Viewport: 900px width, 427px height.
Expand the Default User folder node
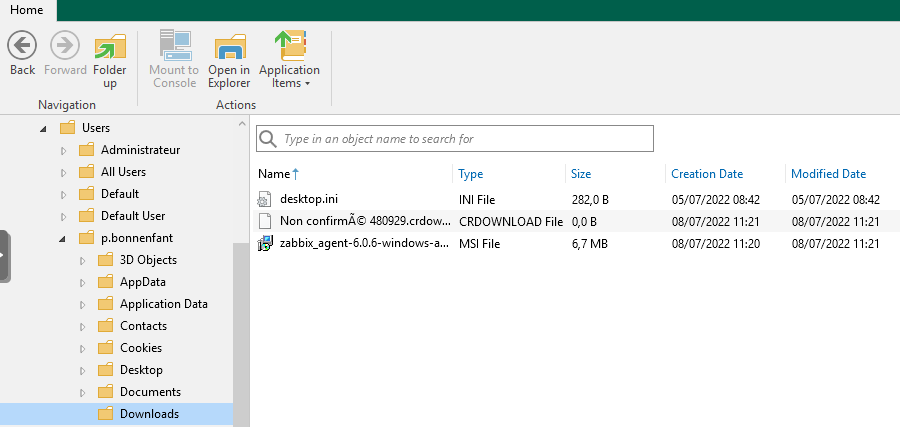64,216
